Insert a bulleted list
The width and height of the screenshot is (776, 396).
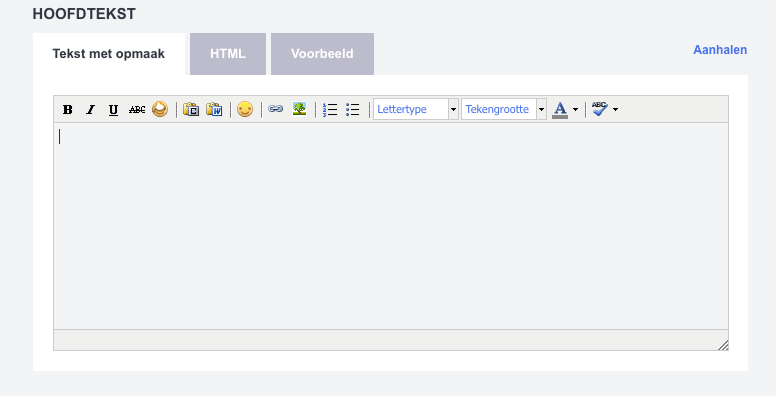click(353, 109)
